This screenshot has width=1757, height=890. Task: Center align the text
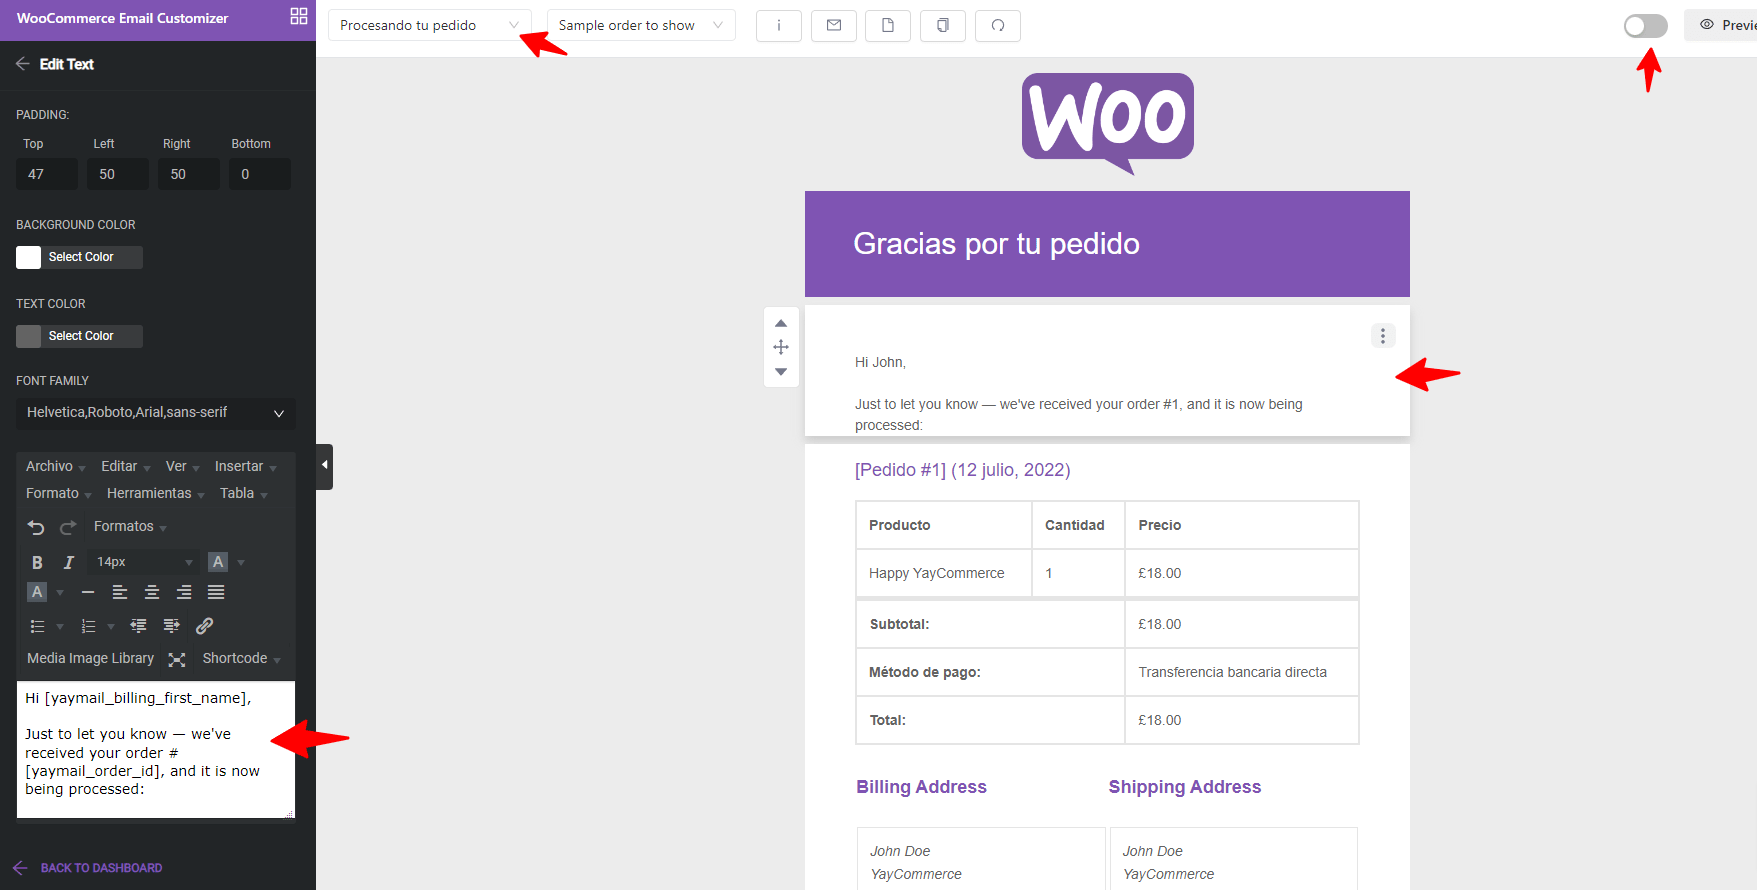[152, 592]
